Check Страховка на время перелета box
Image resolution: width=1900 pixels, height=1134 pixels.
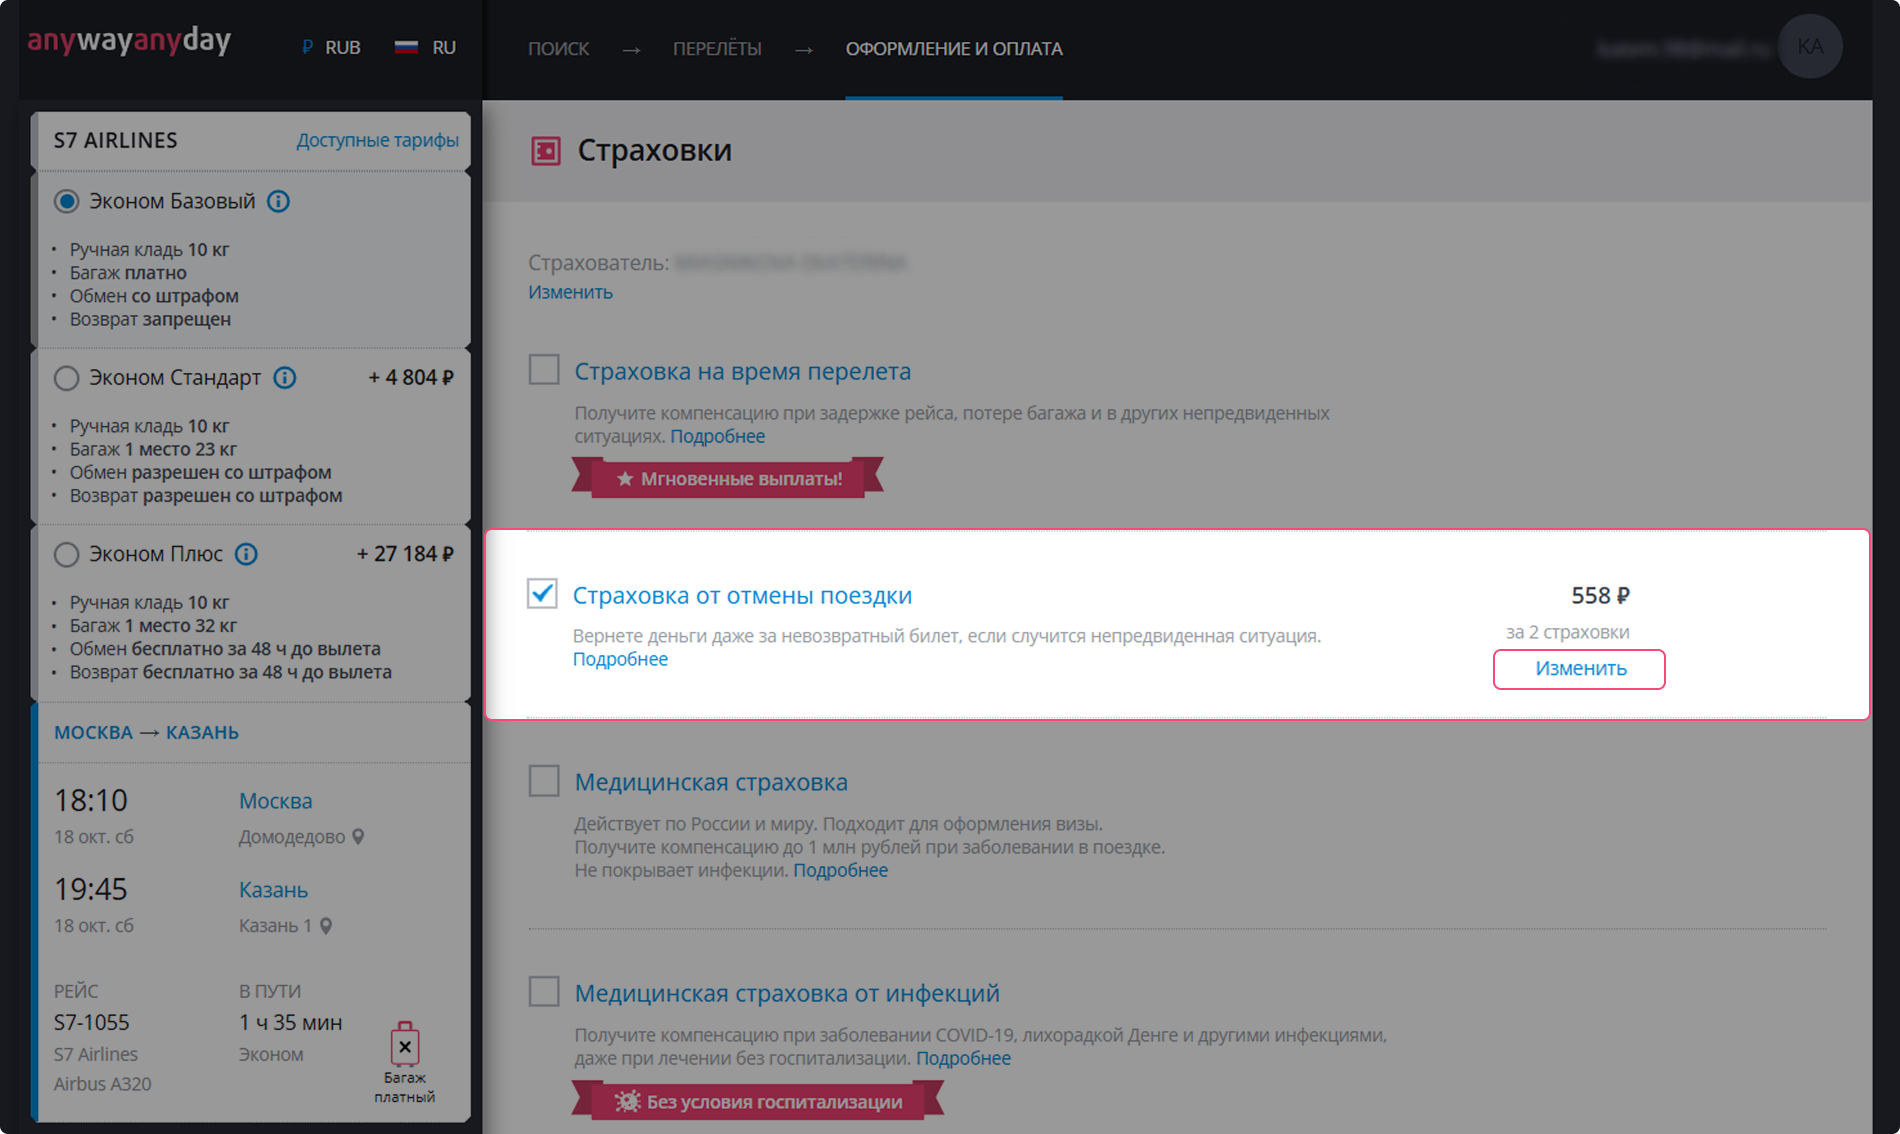544,370
